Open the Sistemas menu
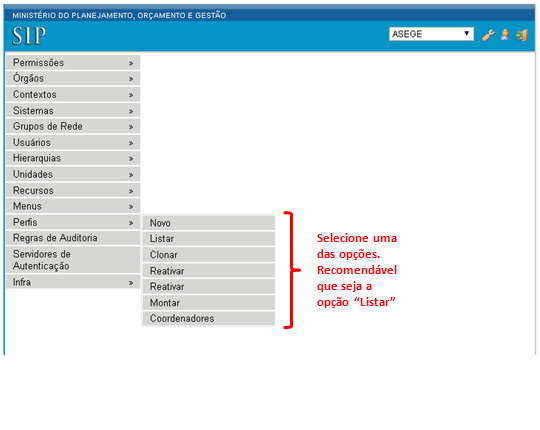 73,111
